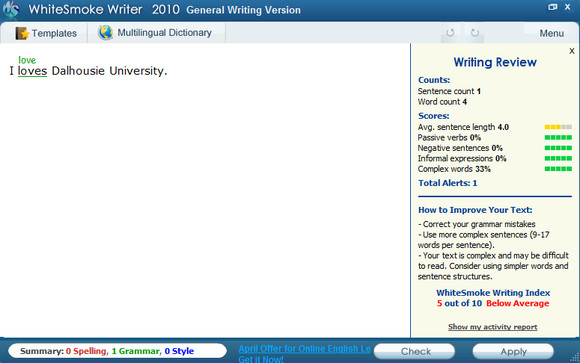
Task: Open the Menu button
Action: (552, 33)
